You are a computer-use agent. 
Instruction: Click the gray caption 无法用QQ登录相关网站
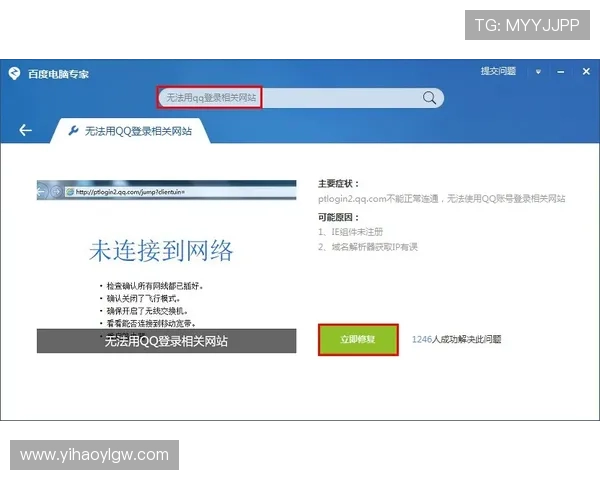(166, 341)
